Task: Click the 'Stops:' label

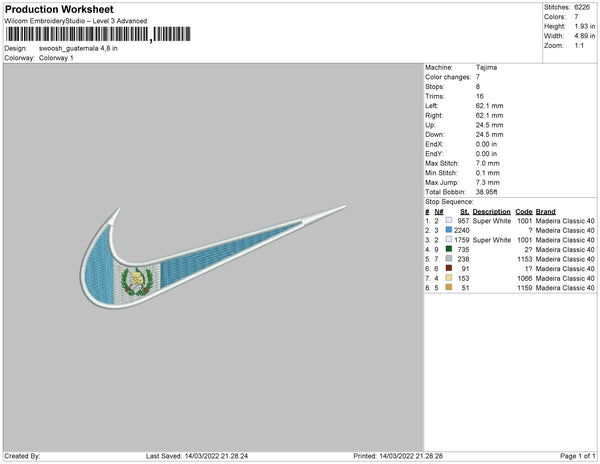Action: click(434, 87)
